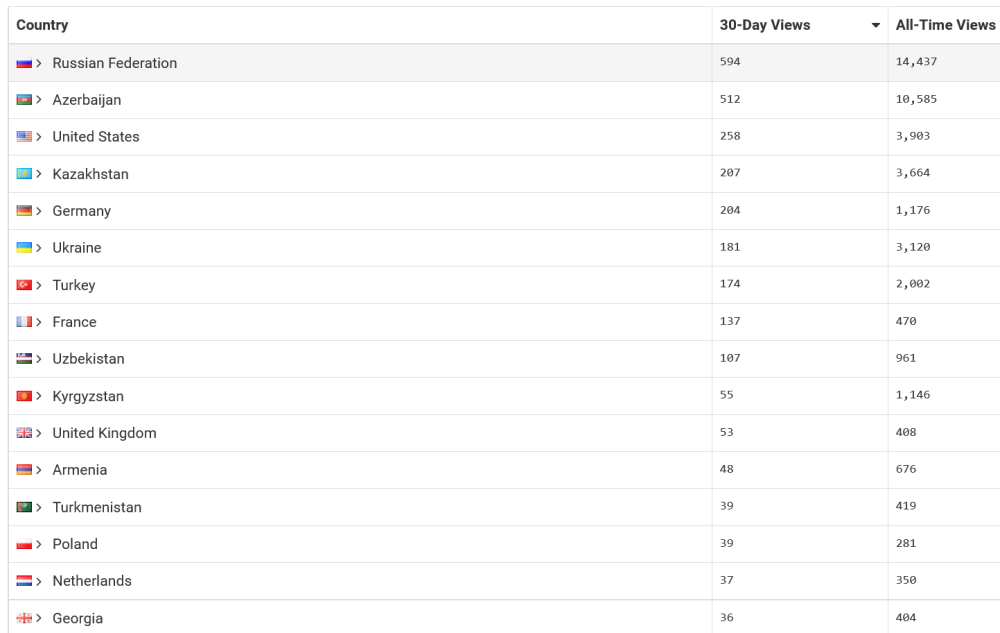This screenshot has height=633, width=1000.
Task: Expand the Poland row chevron
Action: (x=40, y=544)
